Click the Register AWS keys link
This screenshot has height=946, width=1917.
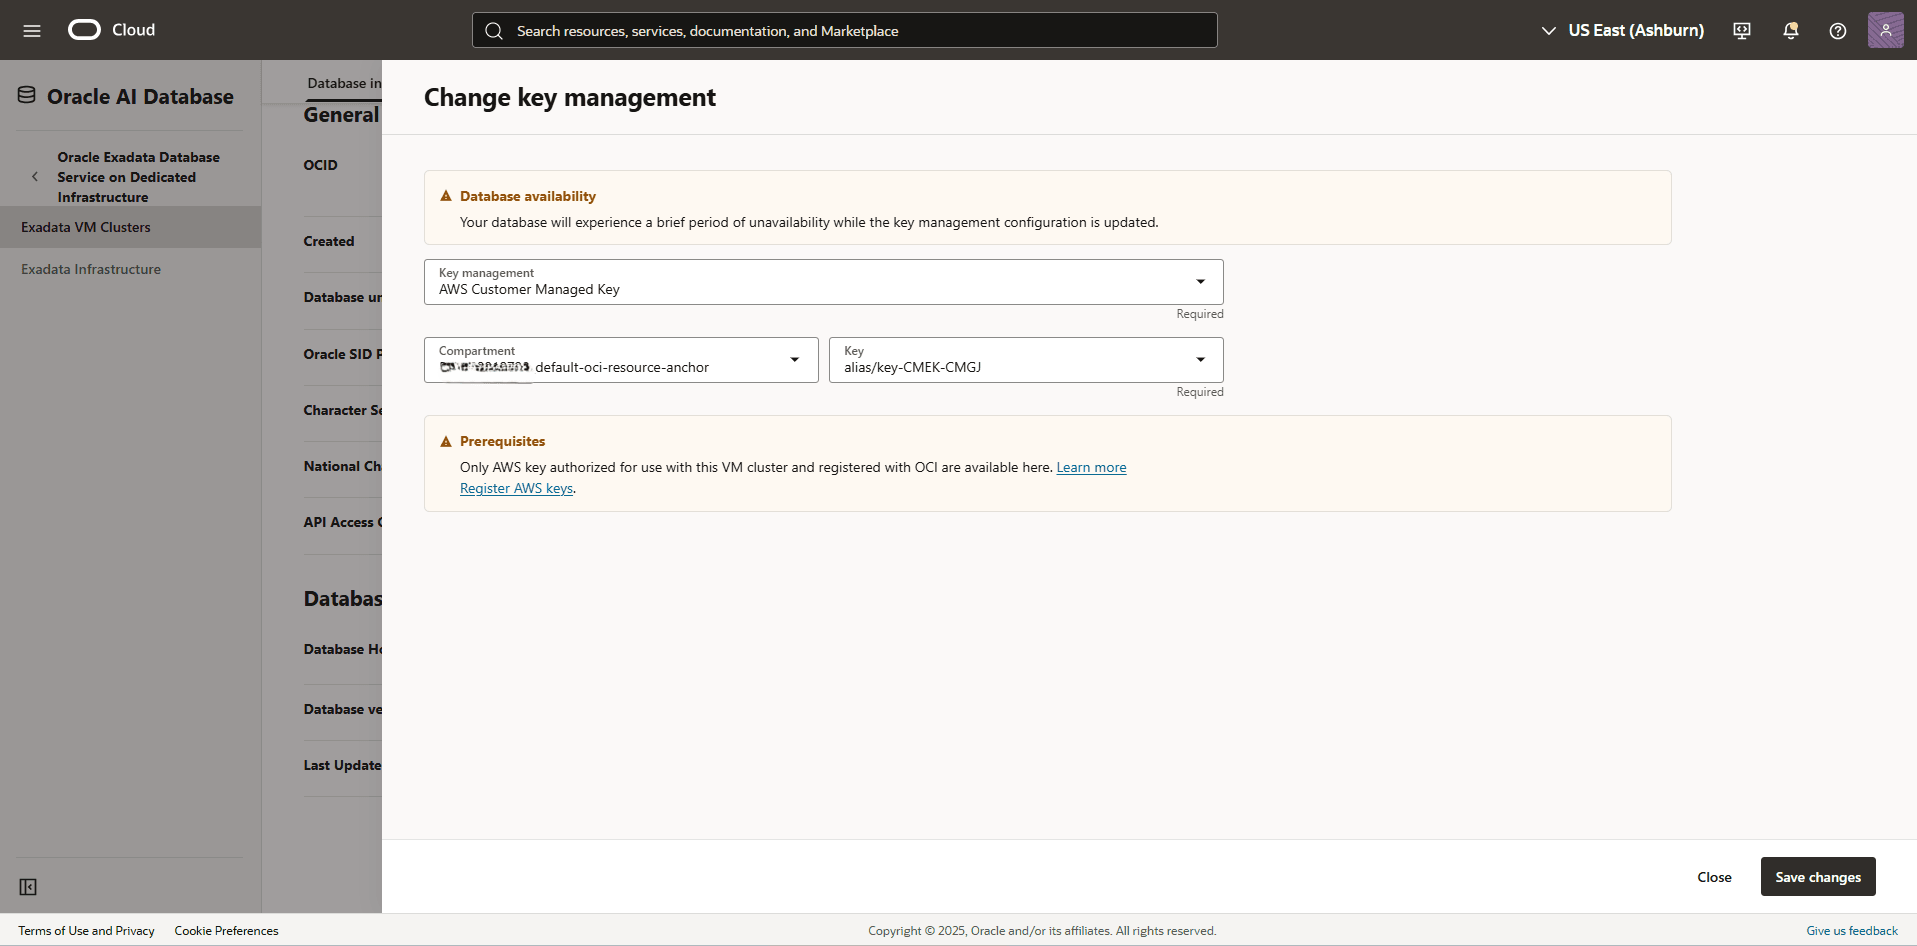point(516,488)
